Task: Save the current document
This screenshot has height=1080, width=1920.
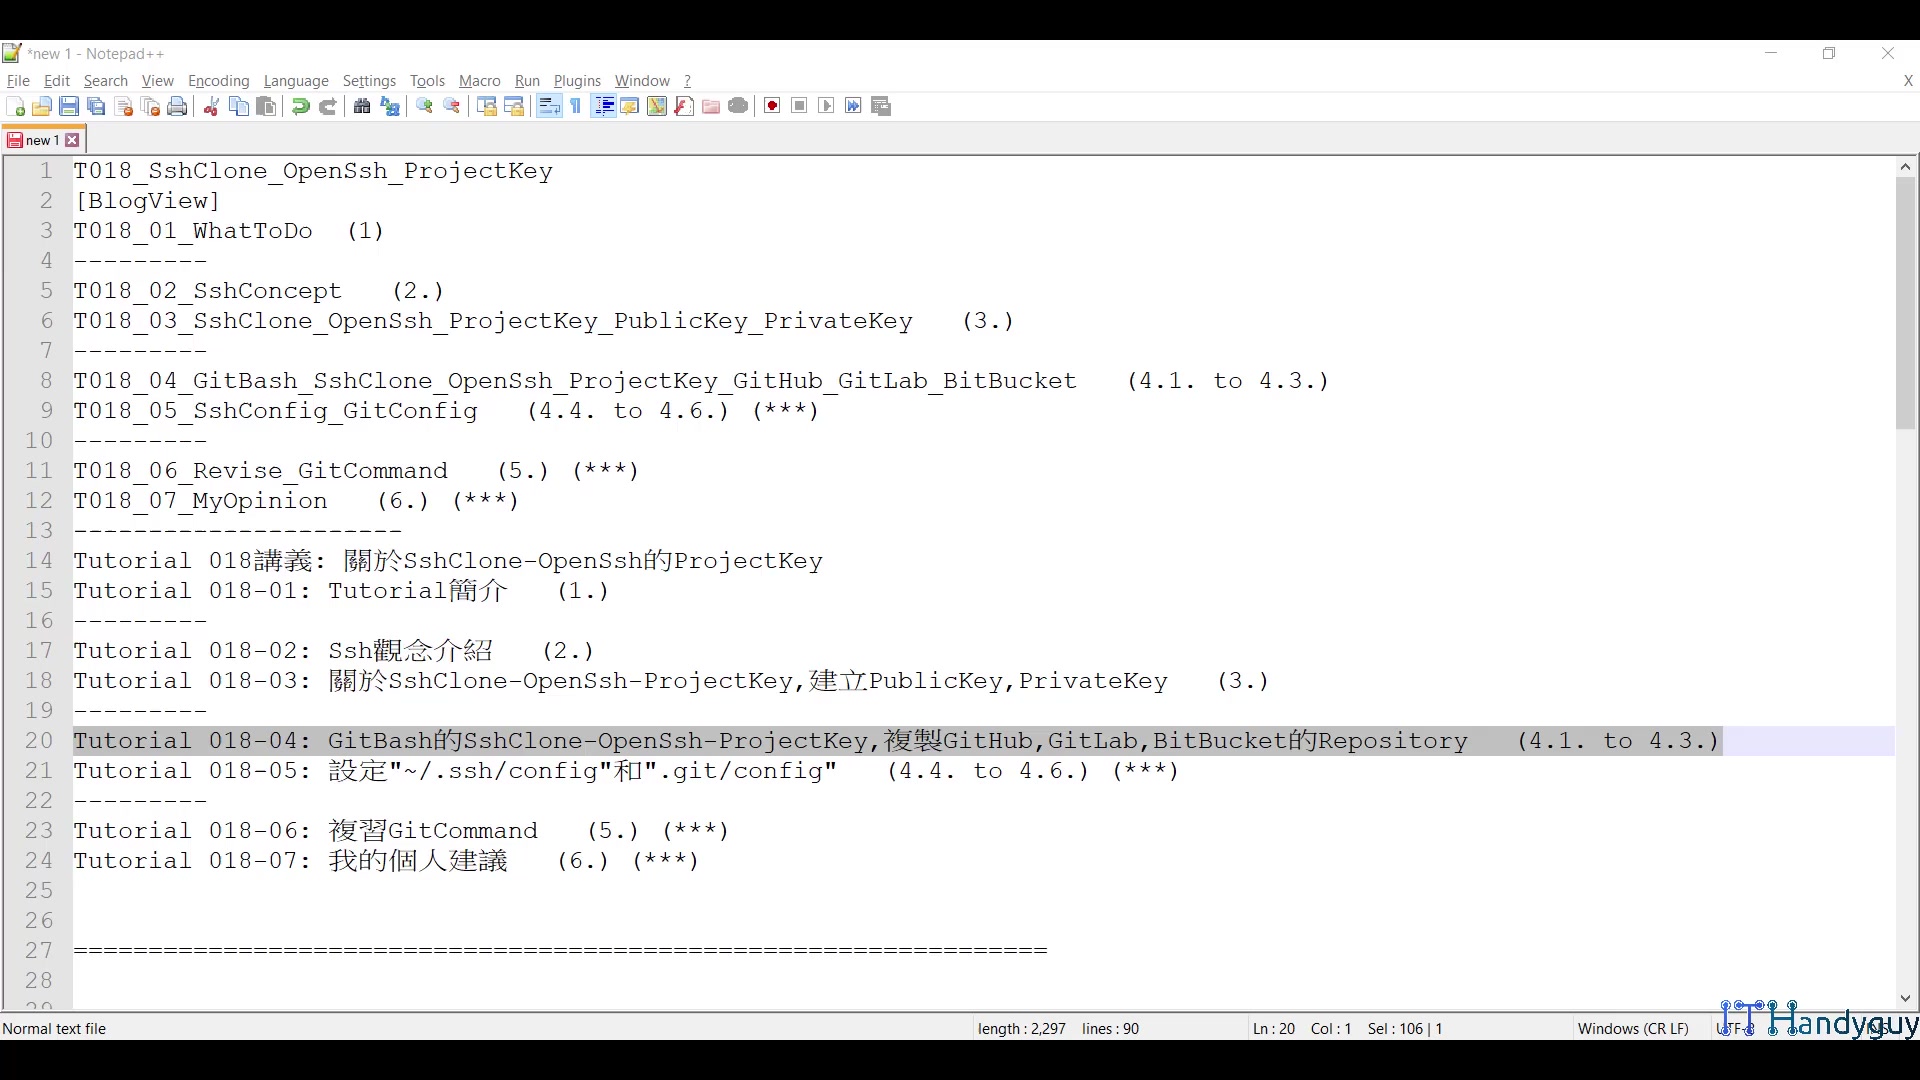Action: pos(69,106)
